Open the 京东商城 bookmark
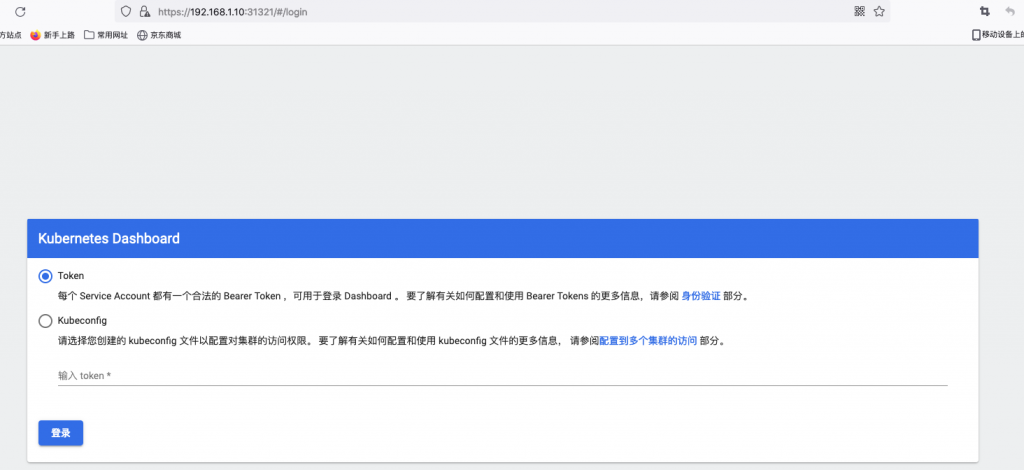Image resolution: width=1024 pixels, height=470 pixels. click(159, 35)
